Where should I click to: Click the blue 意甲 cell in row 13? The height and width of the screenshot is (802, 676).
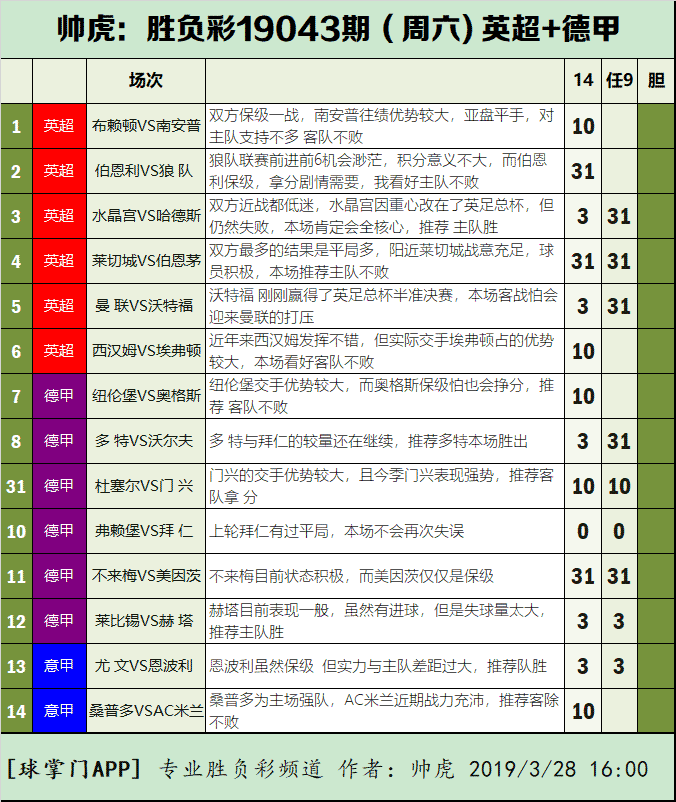coord(59,666)
